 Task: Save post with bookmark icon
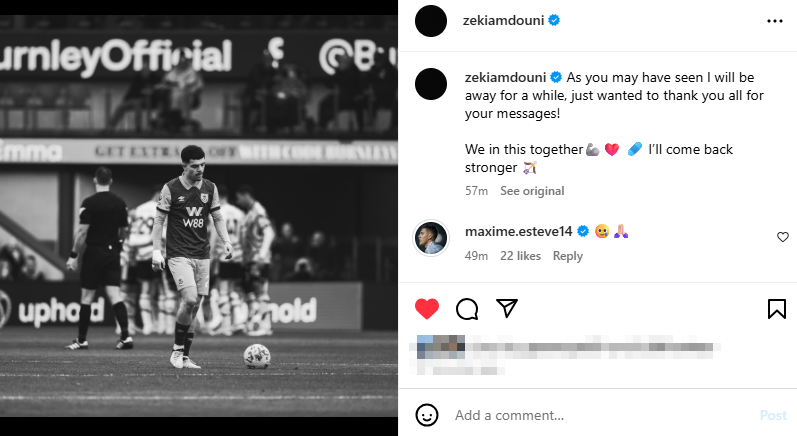(x=776, y=308)
